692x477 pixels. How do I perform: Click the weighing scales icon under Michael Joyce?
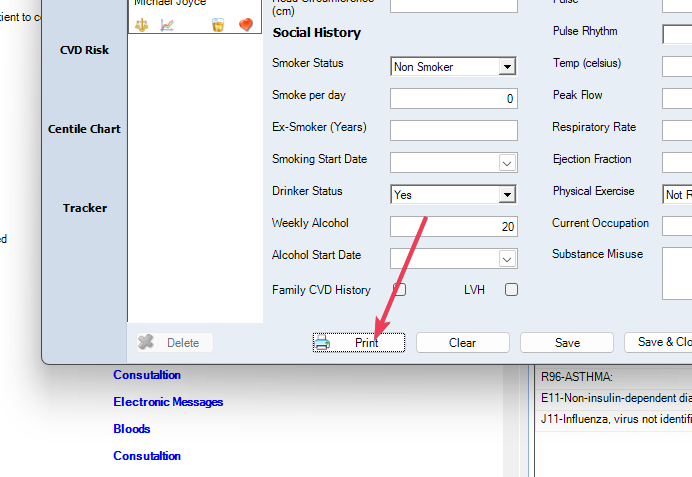pyautogui.click(x=141, y=25)
